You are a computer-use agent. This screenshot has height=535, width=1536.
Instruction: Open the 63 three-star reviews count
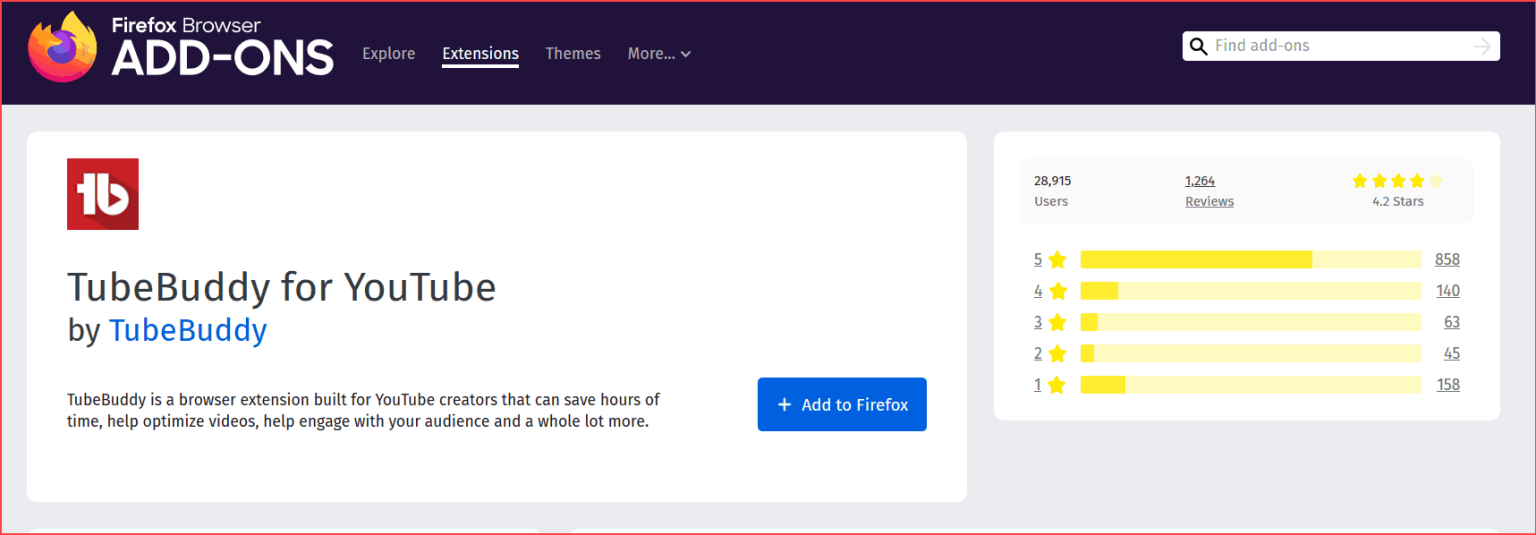click(1452, 322)
